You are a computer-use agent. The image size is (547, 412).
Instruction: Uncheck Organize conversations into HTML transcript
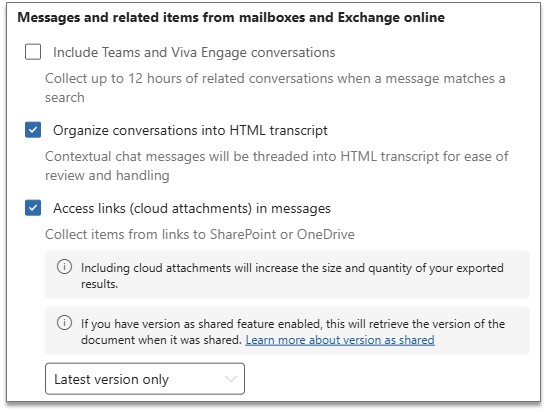33,130
